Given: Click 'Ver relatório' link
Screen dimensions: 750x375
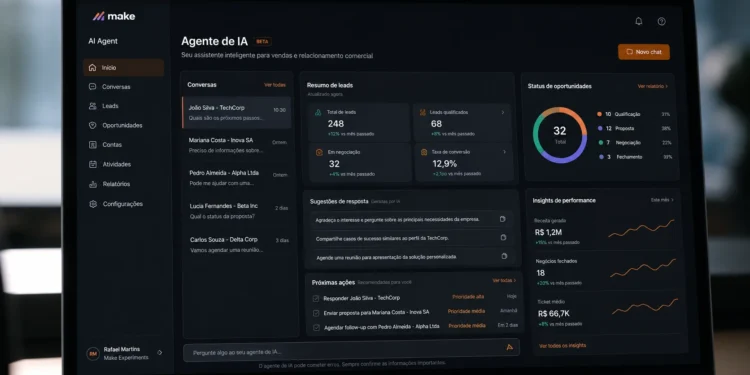Looking at the screenshot, I should tap(652, 86).
